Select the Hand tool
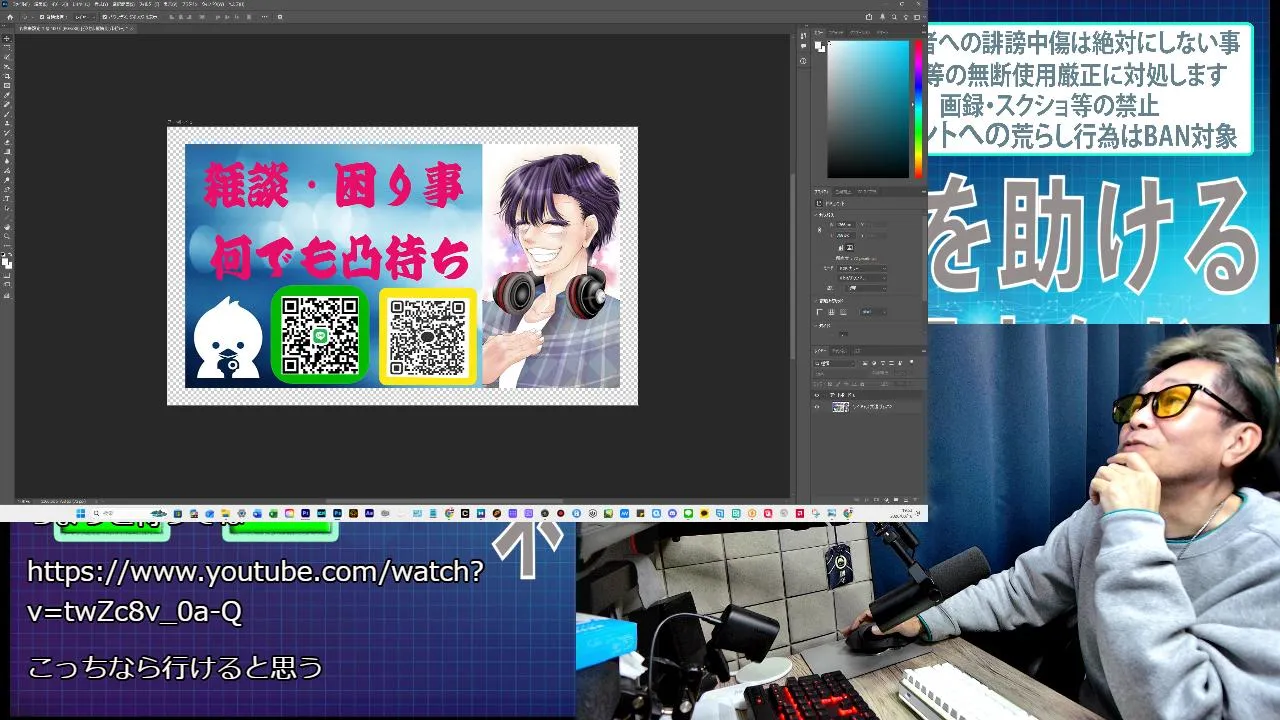 (x=7, y=227)
